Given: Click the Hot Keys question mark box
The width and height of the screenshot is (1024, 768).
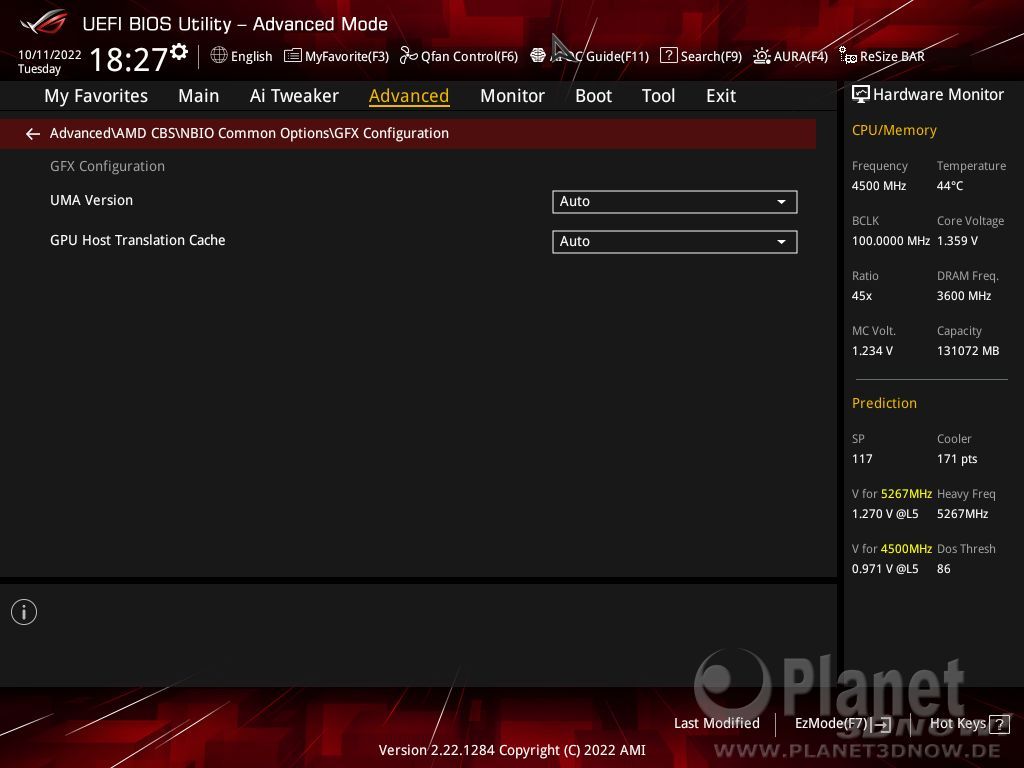Looking at the screenshot, I should 999,724.
